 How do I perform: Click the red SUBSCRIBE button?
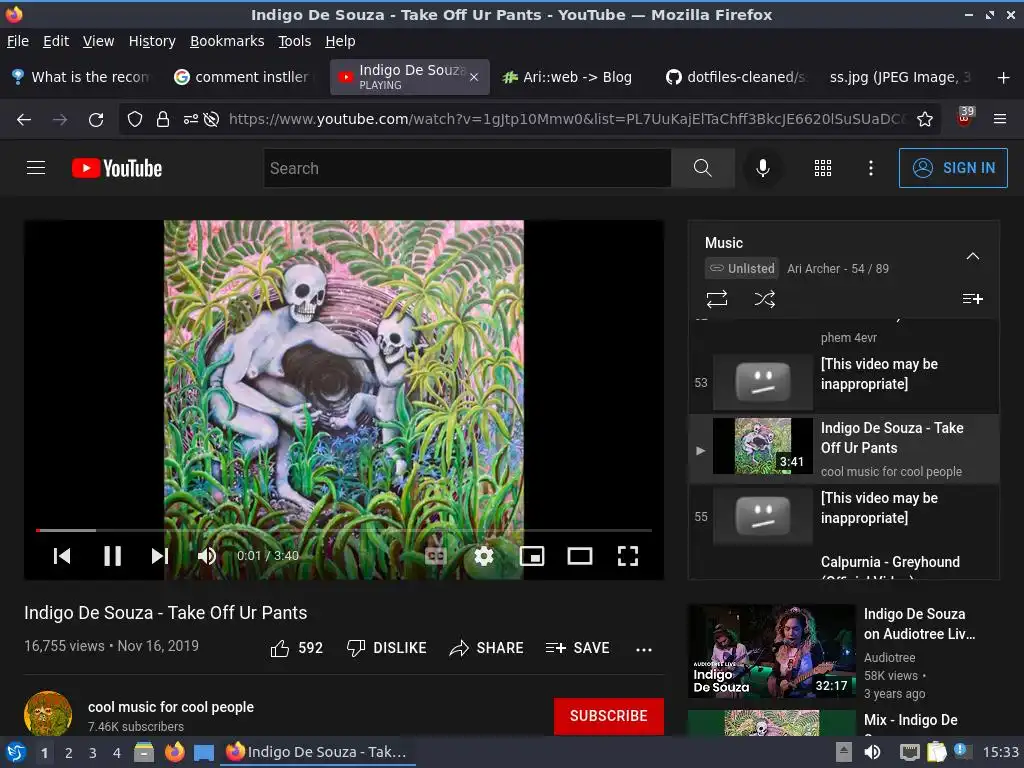[x=609, y=716]
